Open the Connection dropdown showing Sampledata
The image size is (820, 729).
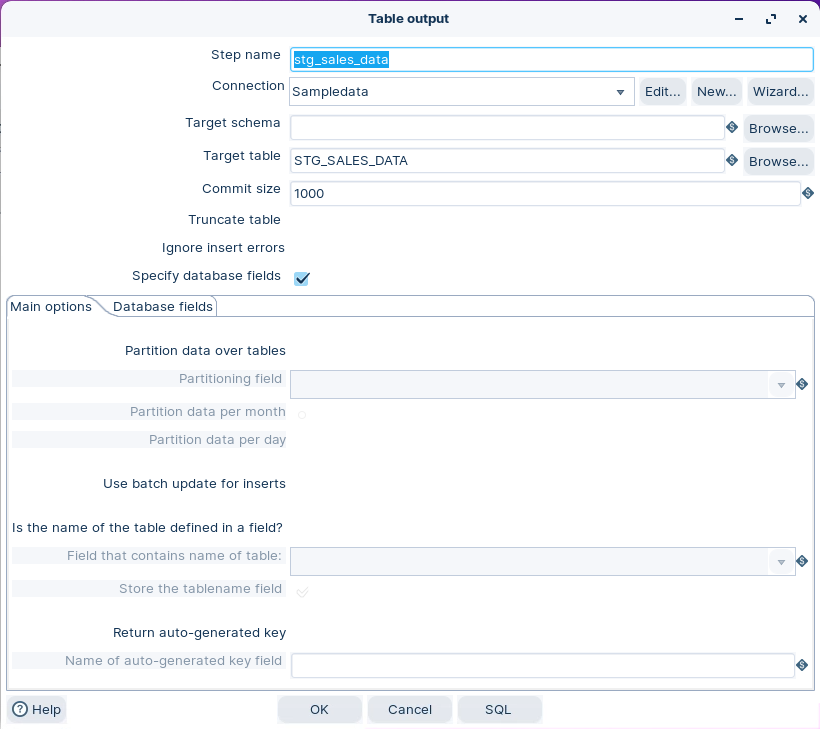[620, 92]
